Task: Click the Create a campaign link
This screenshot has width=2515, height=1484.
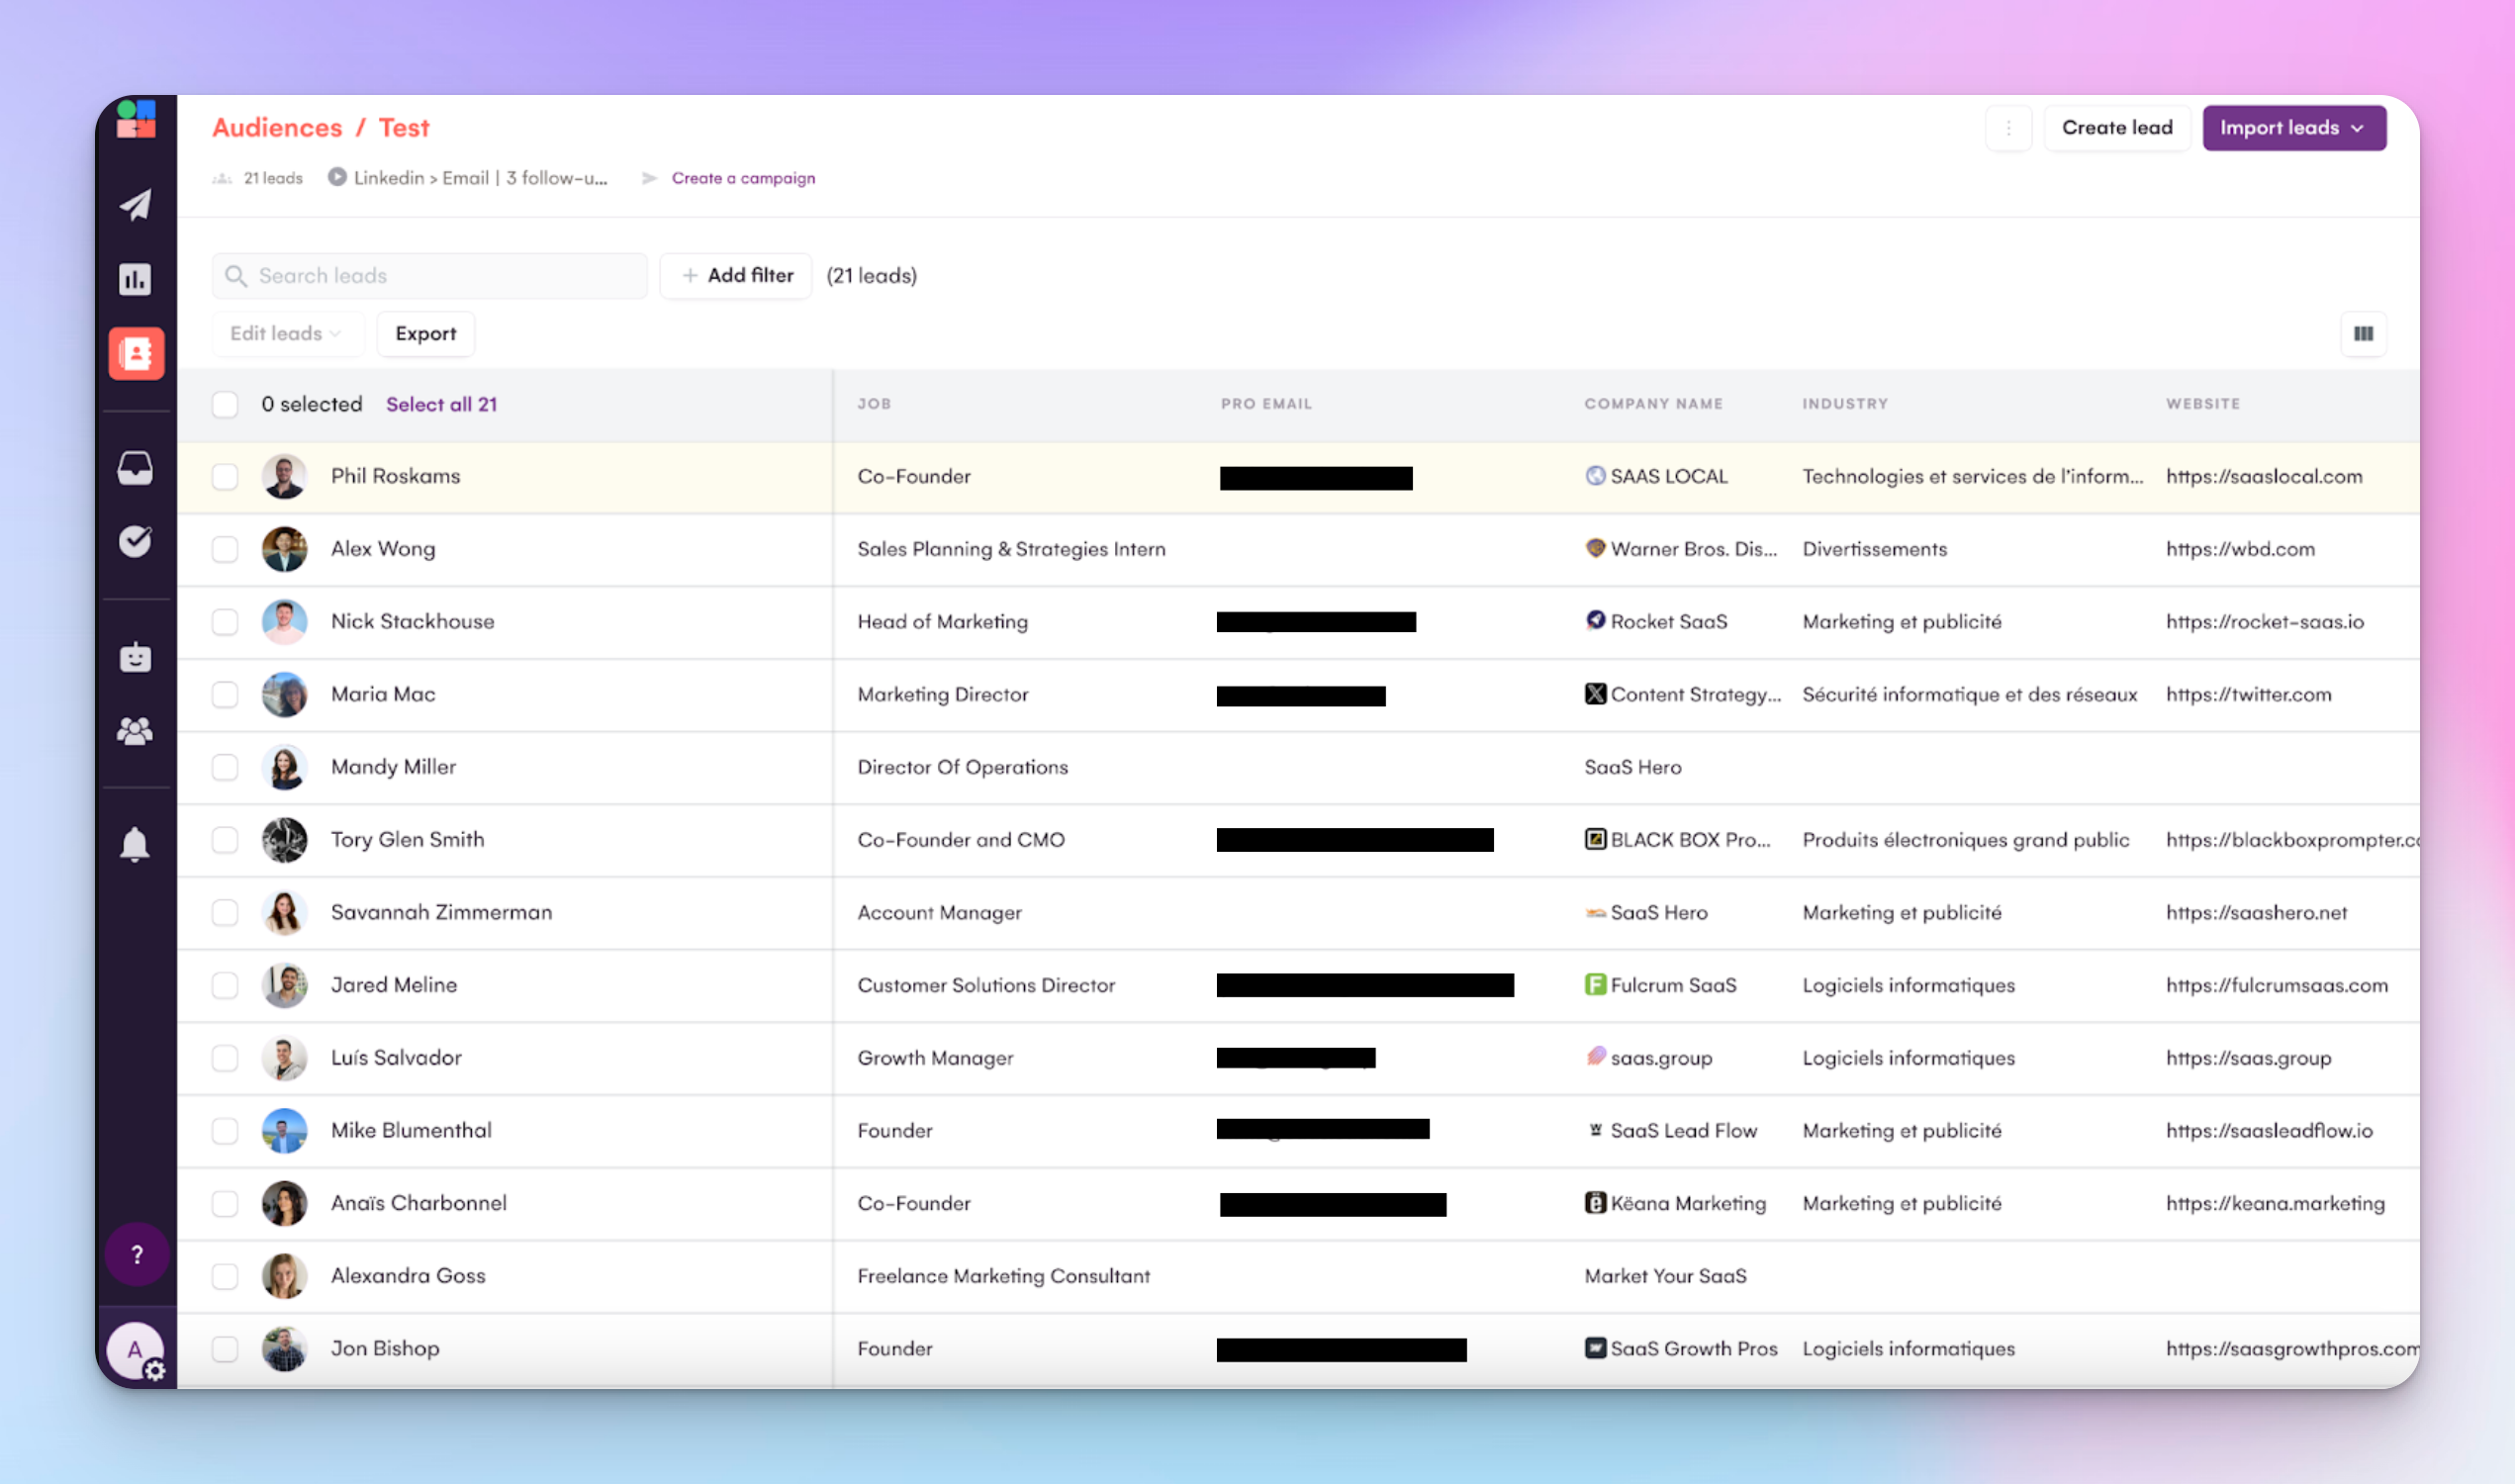Action: point(743,178)
